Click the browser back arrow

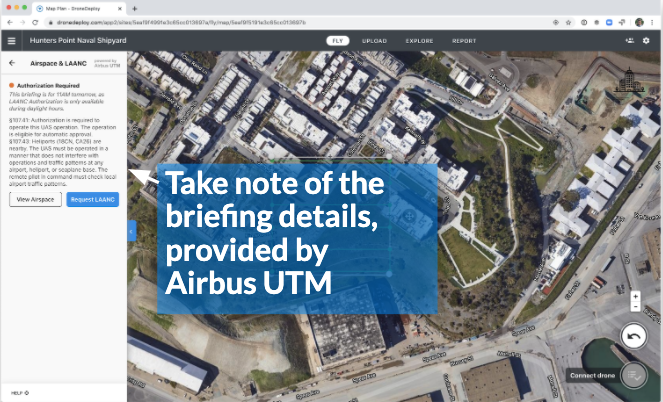10,22
